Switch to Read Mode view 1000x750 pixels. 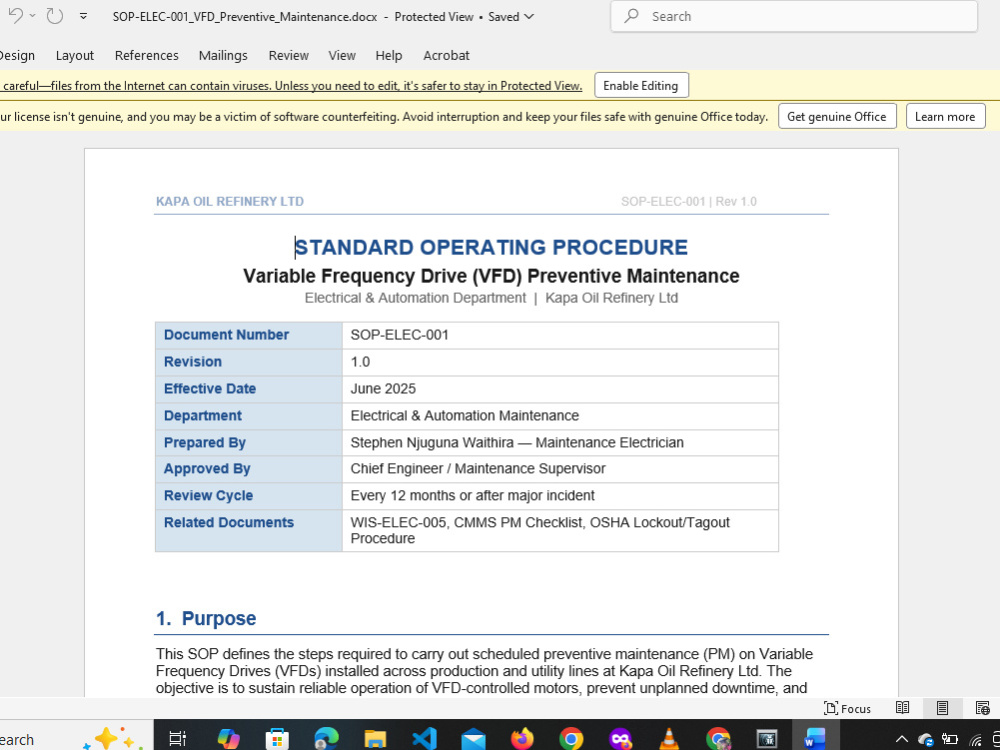(902, 708)
